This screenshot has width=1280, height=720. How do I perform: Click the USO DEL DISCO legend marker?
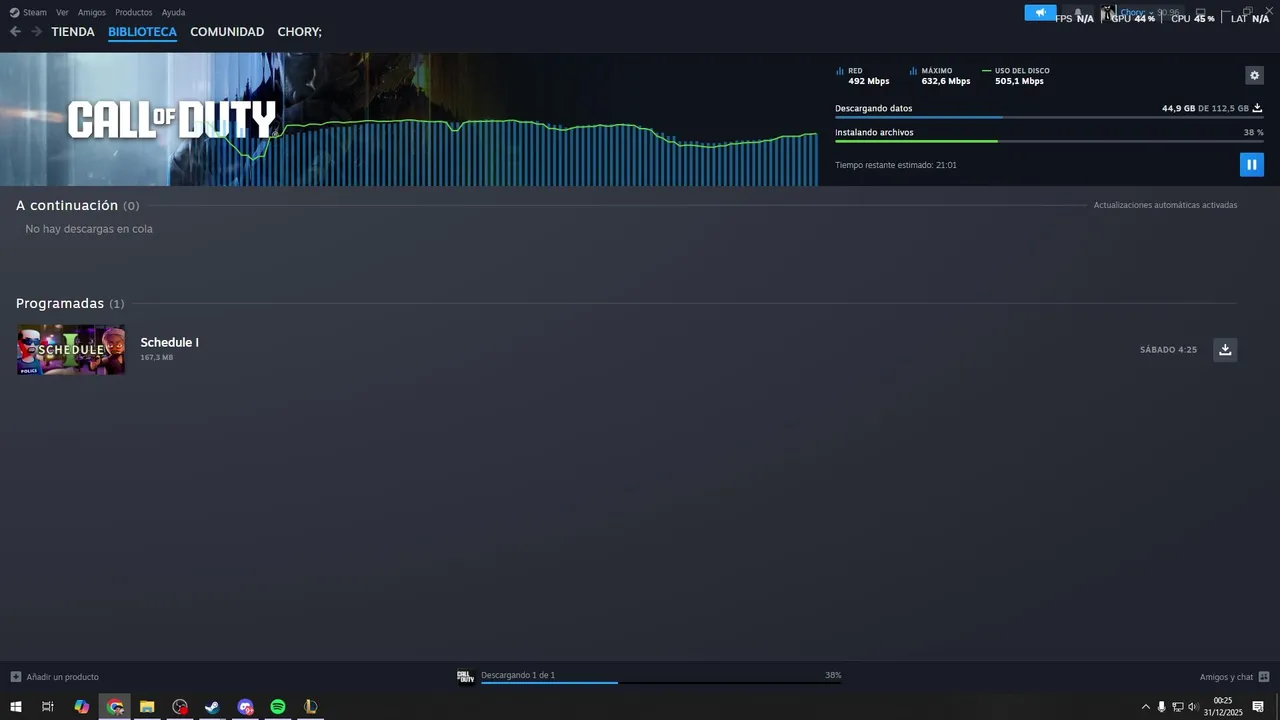pyautogui.click(x=986, y=71)
